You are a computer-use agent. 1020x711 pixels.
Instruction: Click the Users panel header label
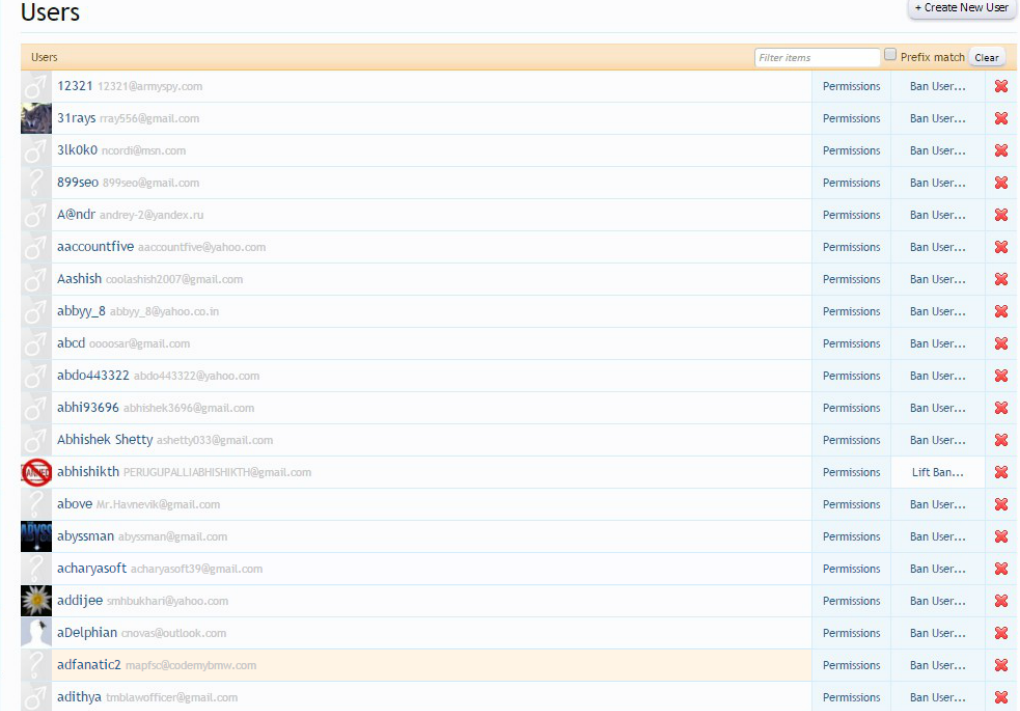coord(44,57)
